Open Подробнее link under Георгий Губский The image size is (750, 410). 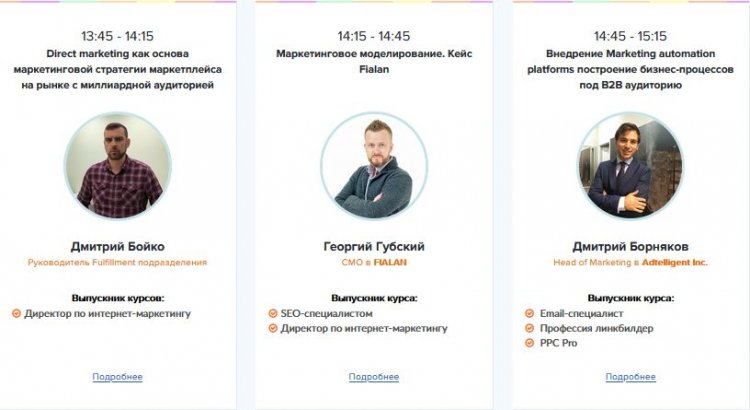click(374, 377)
